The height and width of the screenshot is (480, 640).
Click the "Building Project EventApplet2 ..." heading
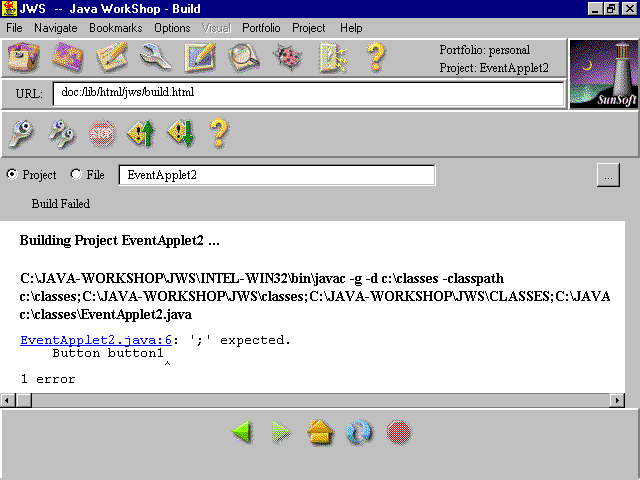pyautogui.click(x=120, y=240)
